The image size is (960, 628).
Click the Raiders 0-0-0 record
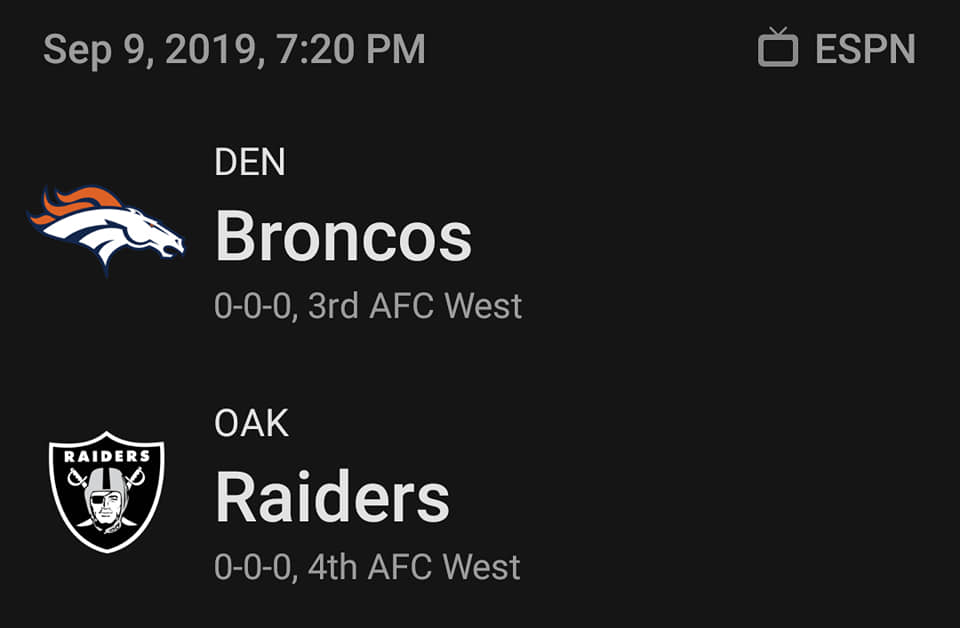point(252,567)
